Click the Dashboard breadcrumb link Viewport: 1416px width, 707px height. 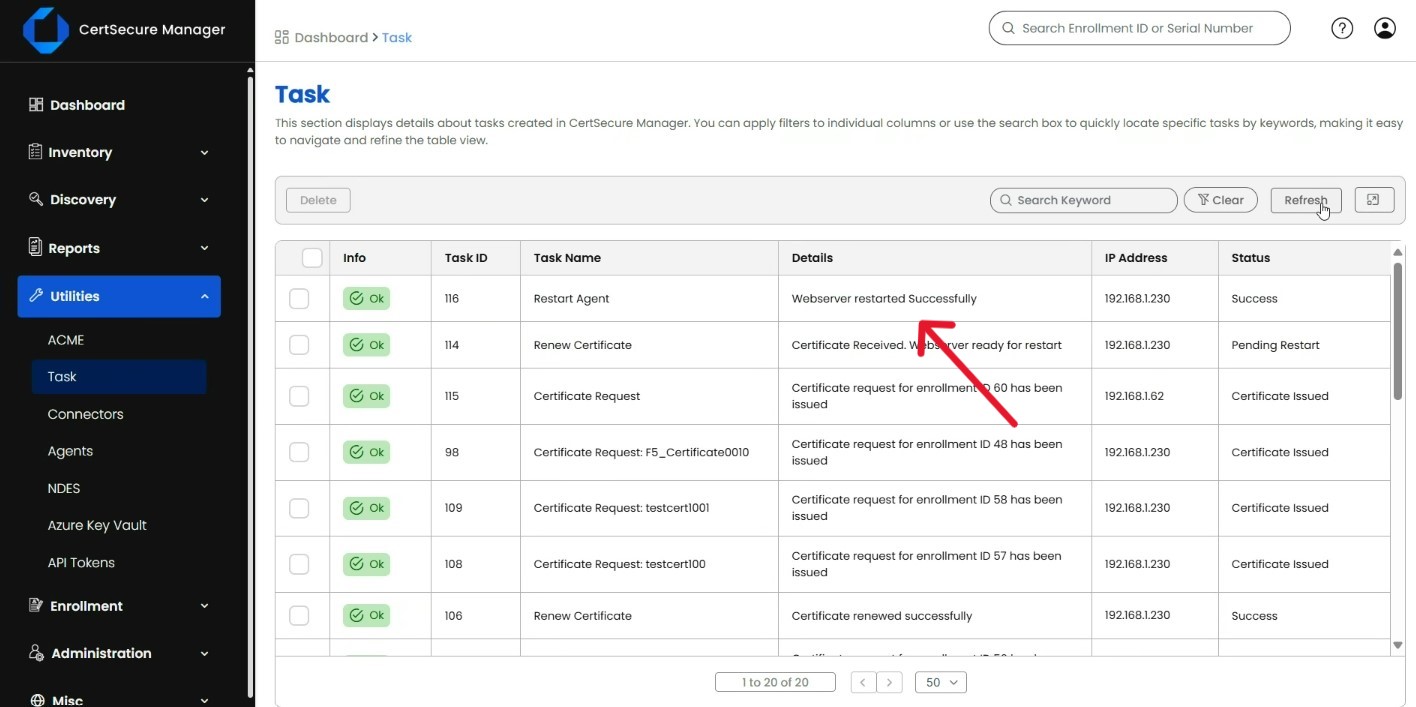(x=331, y=38)
